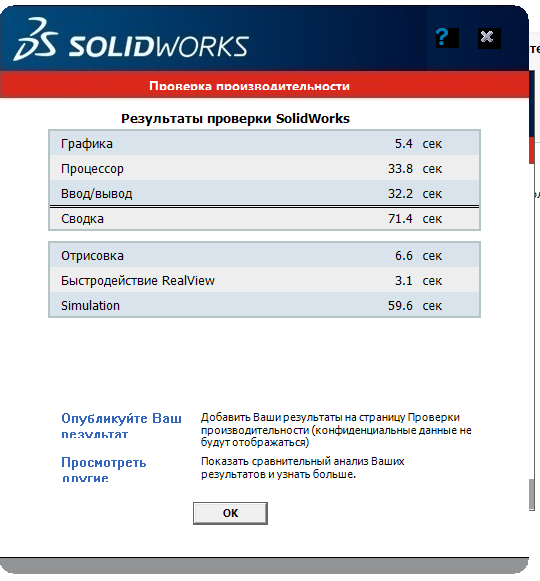Close the performance test dialog
Viewport: 540px width, 581px height.
tap(489, 38)
